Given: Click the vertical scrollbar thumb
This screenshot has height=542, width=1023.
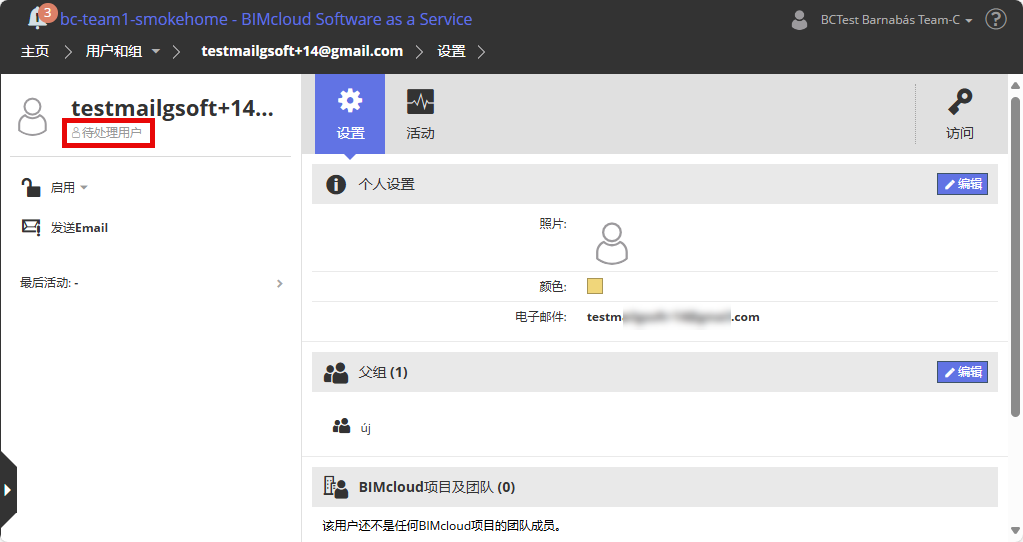Looking at the screenshot, I should 1015,256.
